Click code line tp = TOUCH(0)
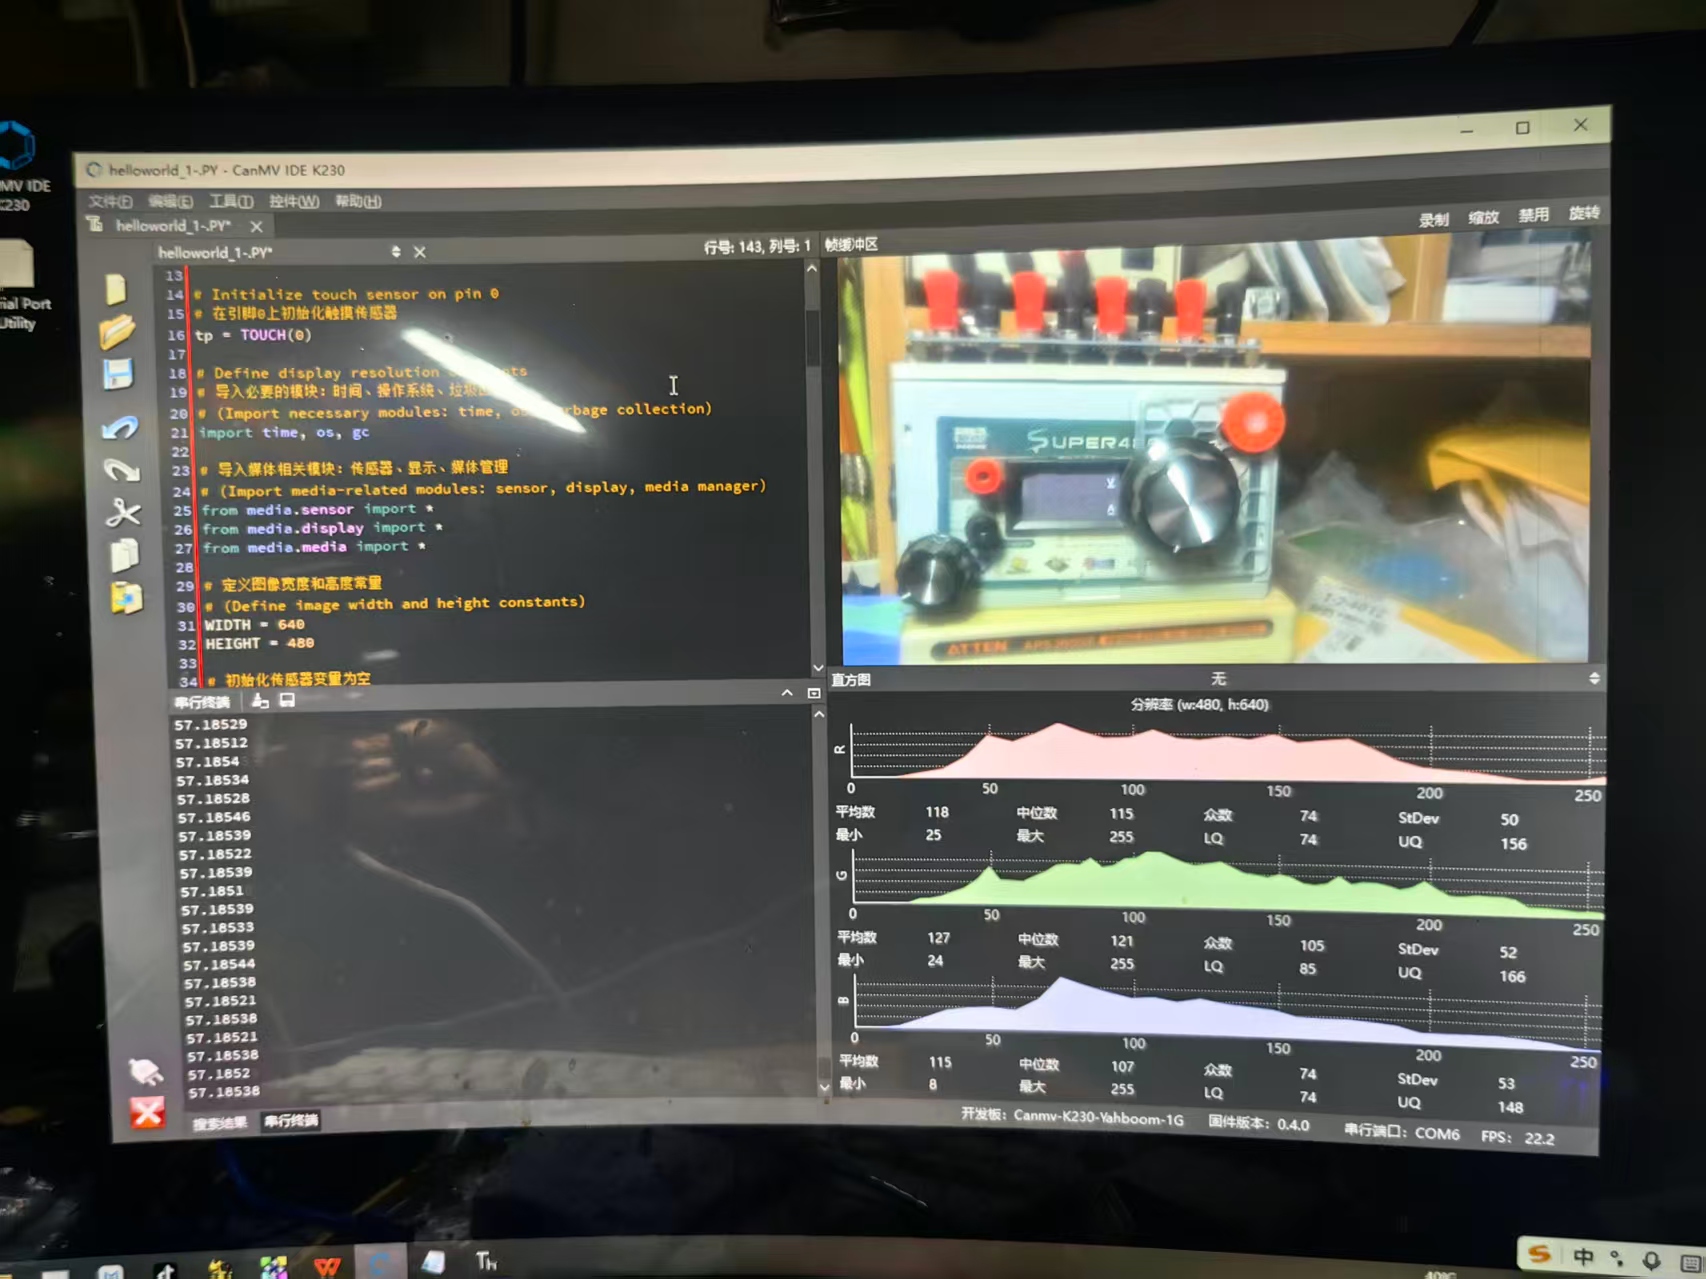Screen dimensions: 1706x1279 point(253,335)
